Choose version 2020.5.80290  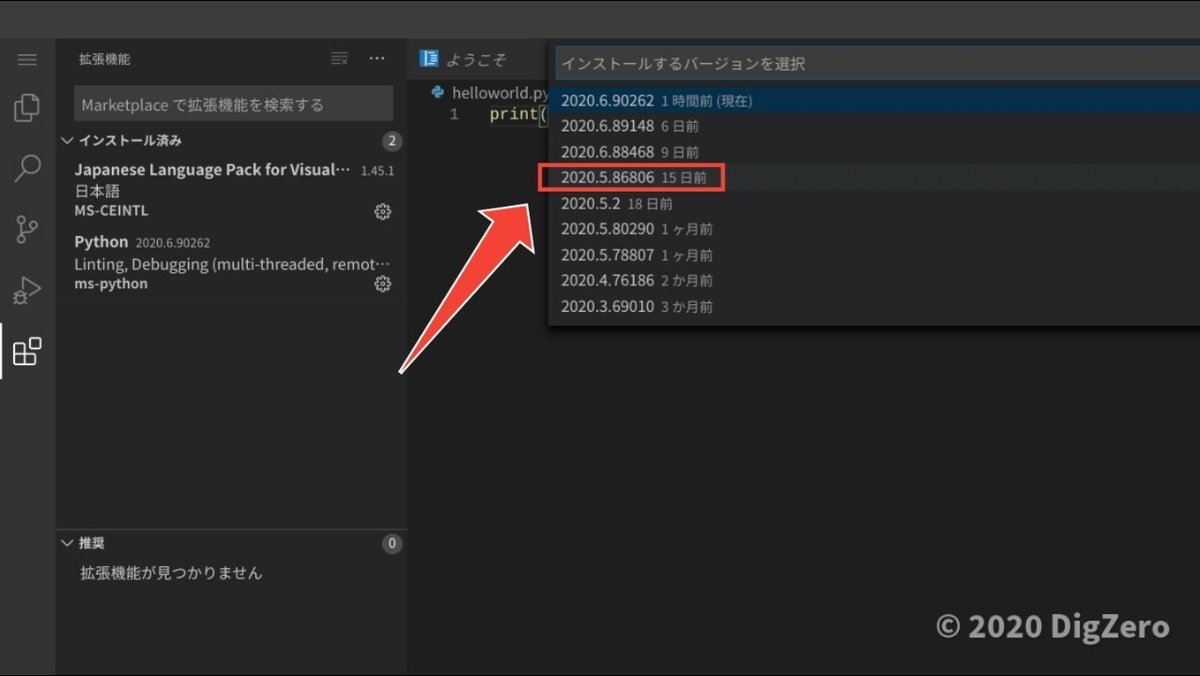click(875, 229)
